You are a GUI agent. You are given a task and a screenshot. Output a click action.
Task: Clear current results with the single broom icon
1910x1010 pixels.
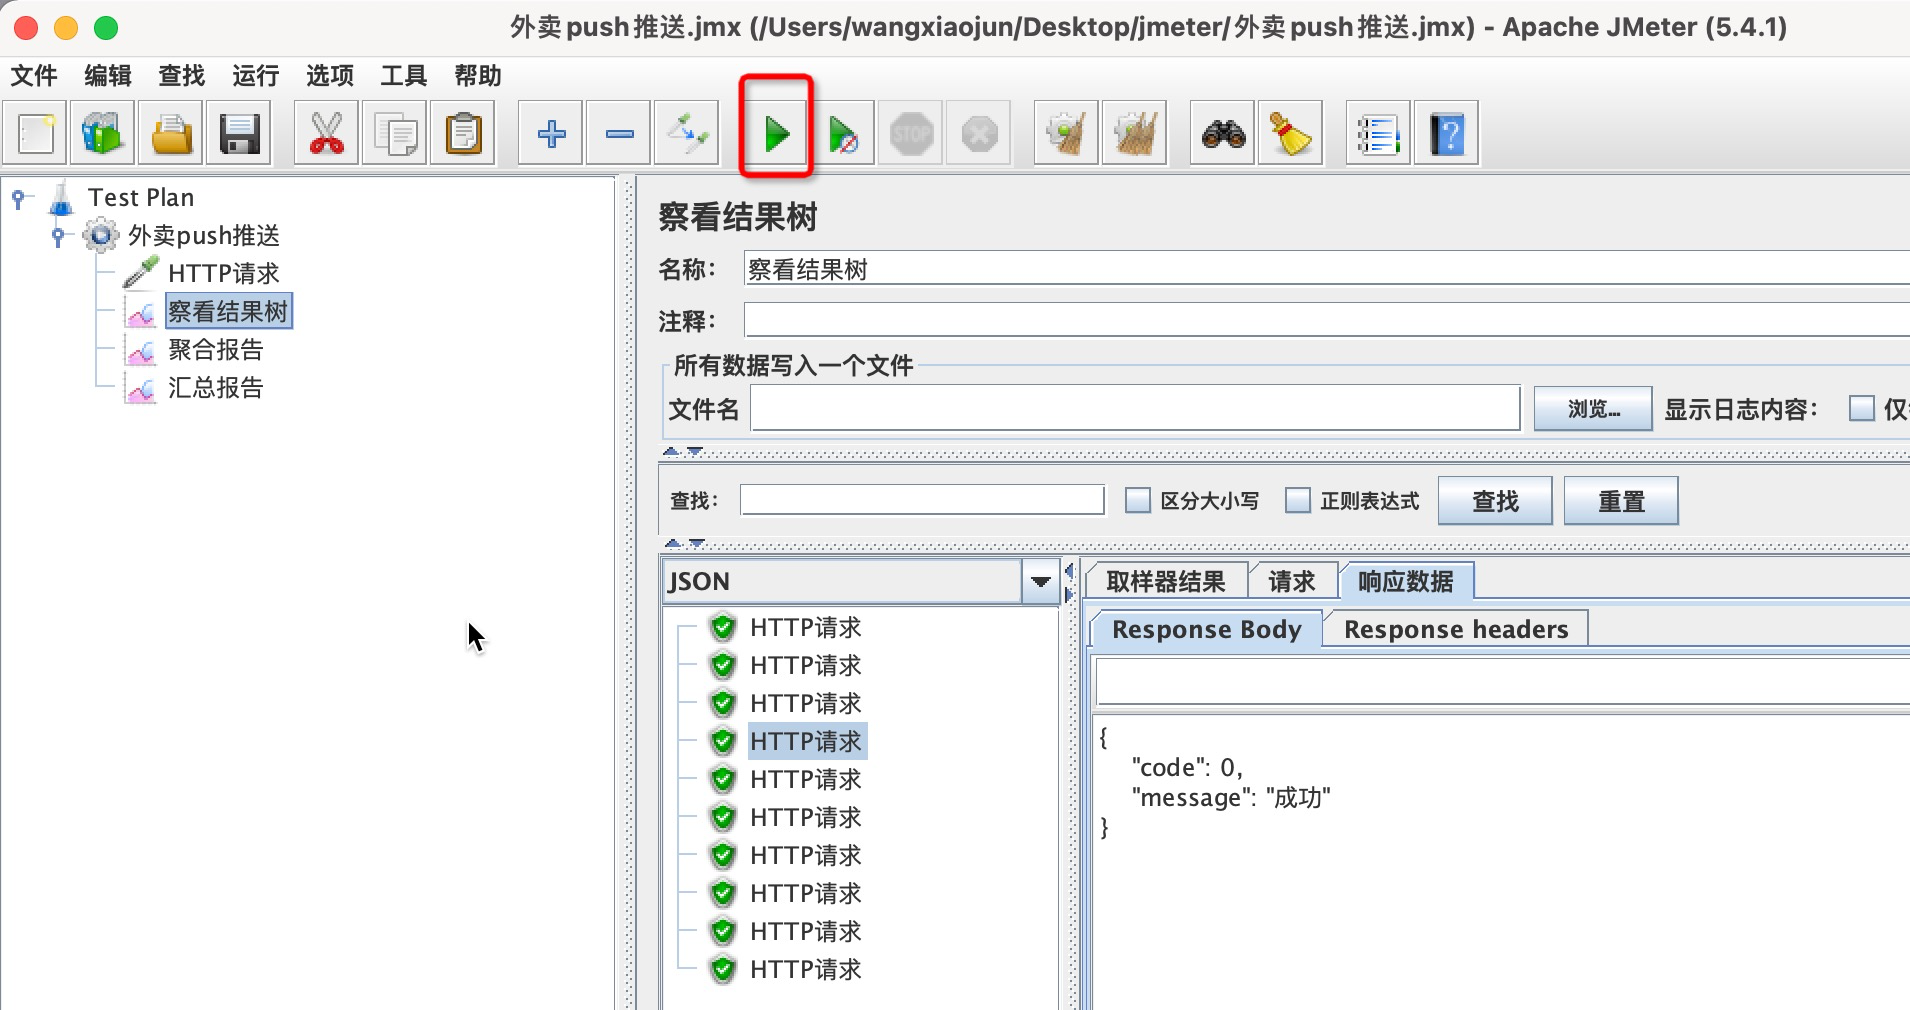coord(1067,133)
